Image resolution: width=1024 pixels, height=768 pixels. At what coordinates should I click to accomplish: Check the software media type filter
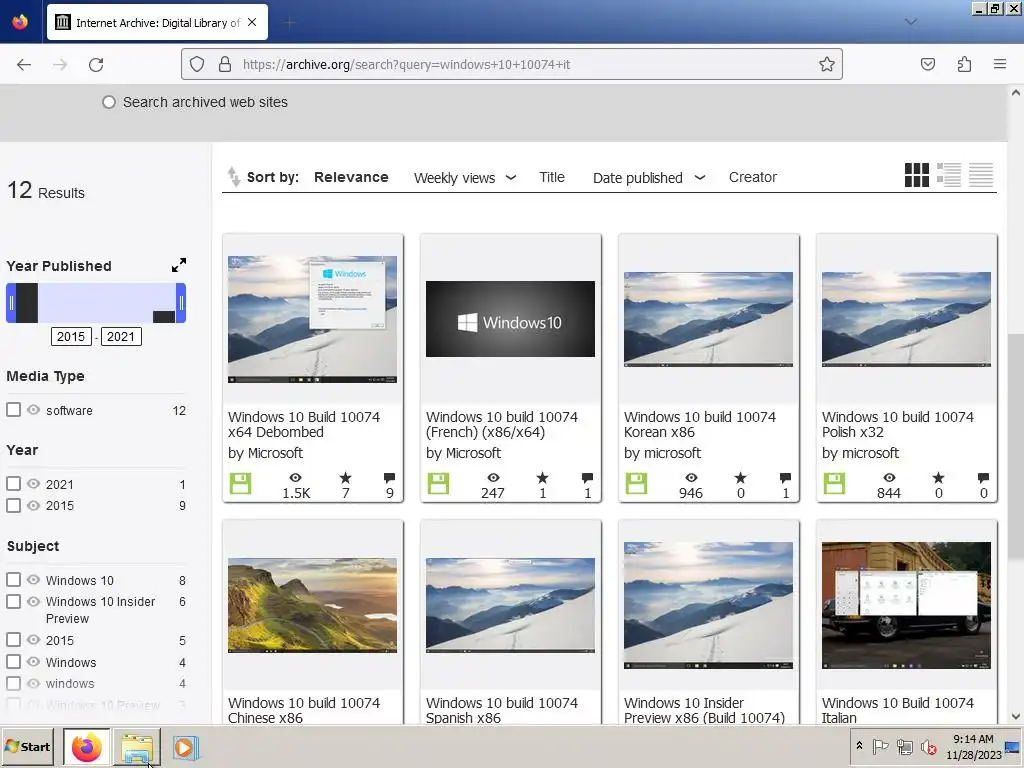(13, 409)
